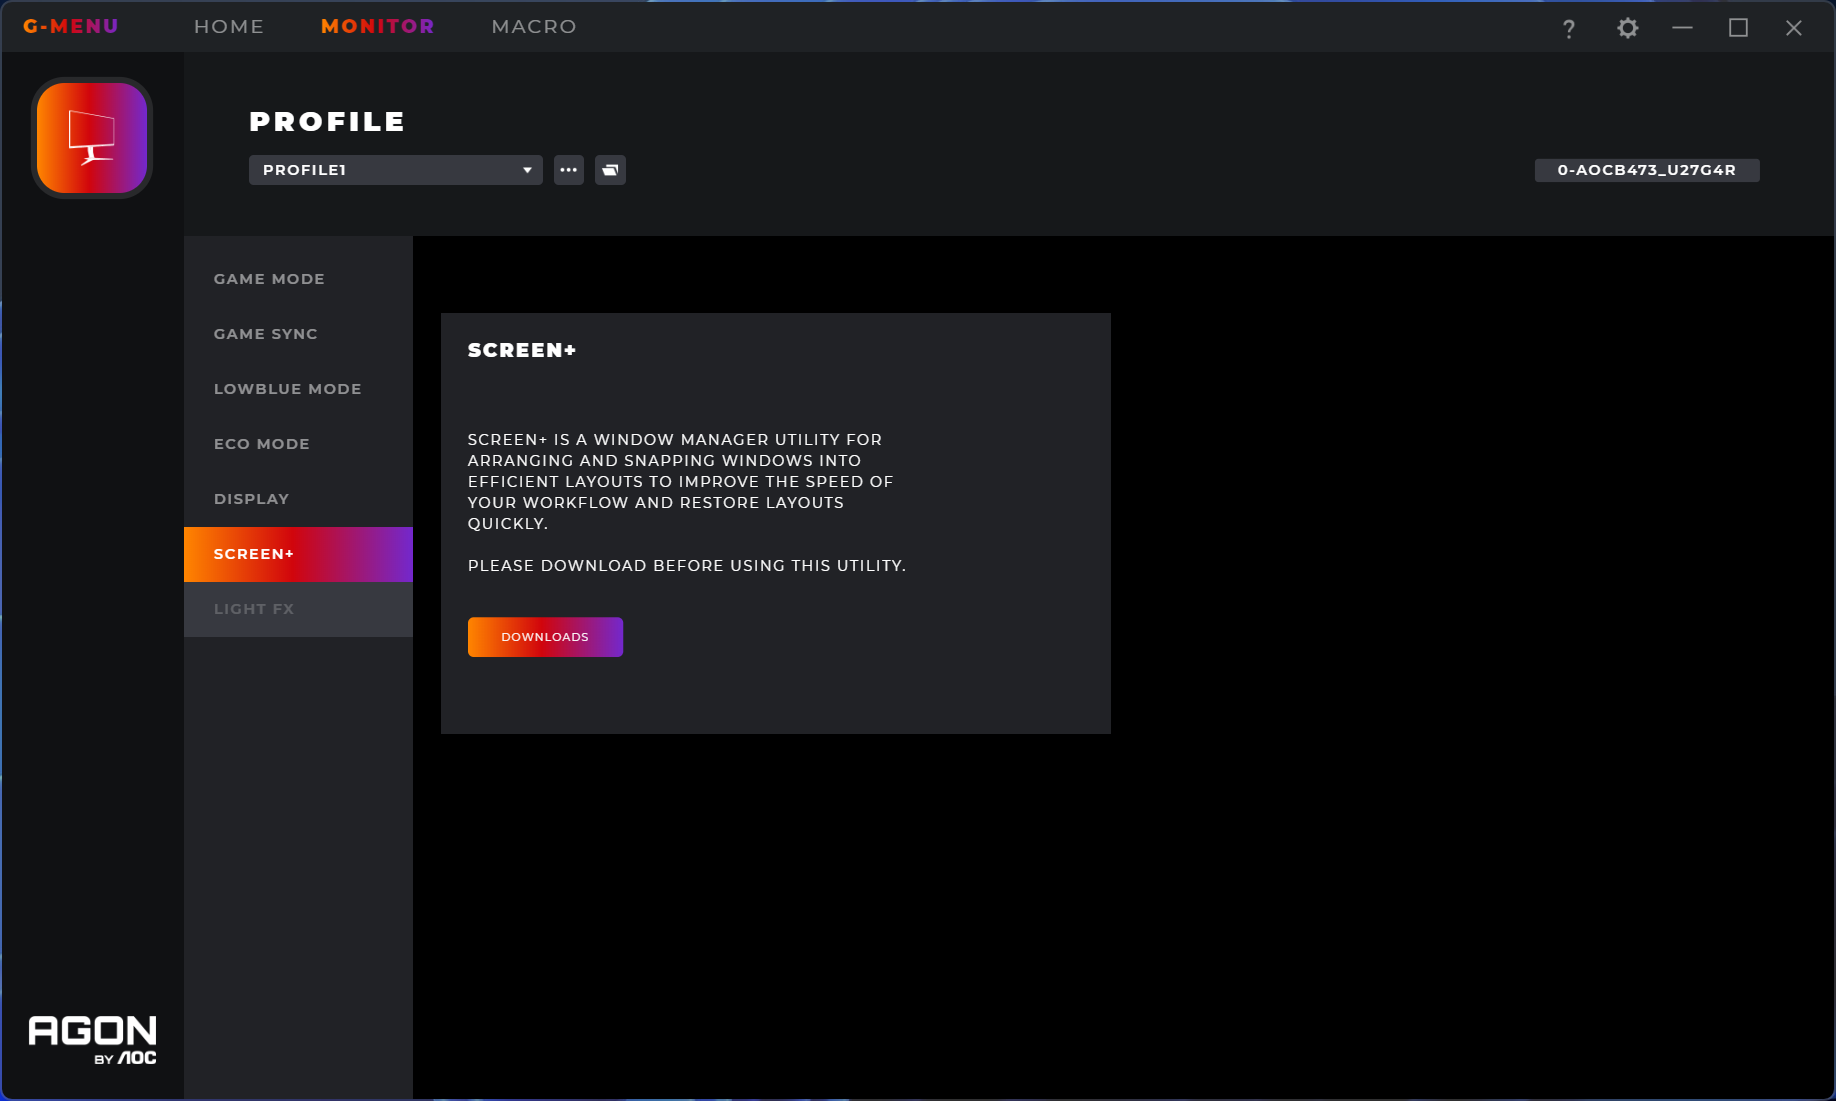
Task: Click the PROFILE heading text
Action: pos(327,122)
